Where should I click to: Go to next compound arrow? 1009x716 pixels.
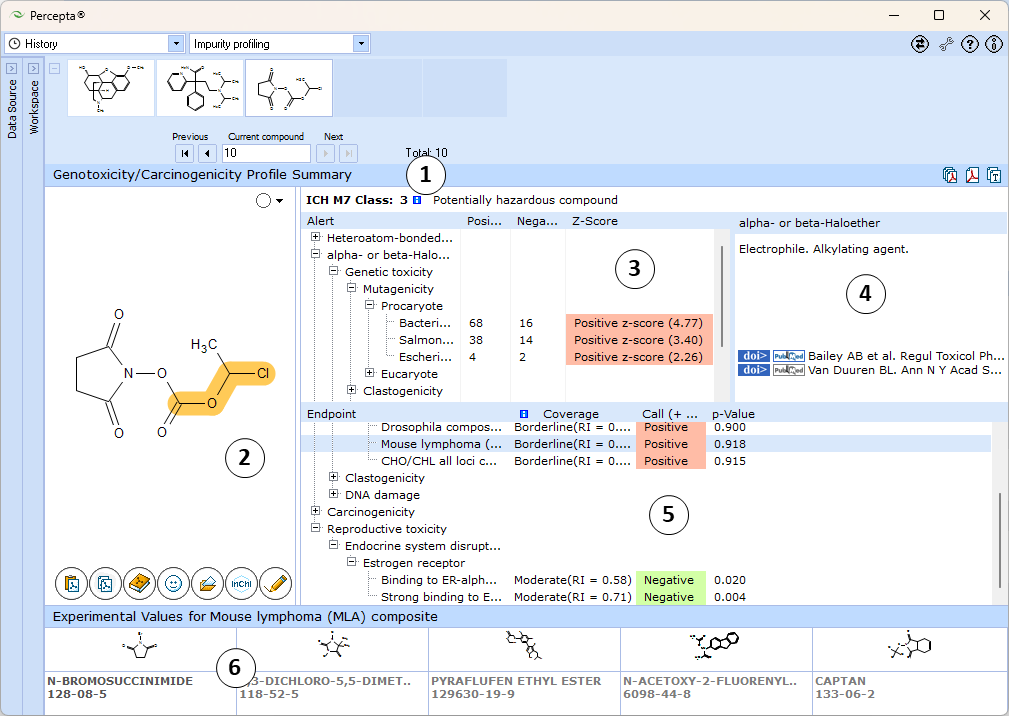(x=326, y=153)
